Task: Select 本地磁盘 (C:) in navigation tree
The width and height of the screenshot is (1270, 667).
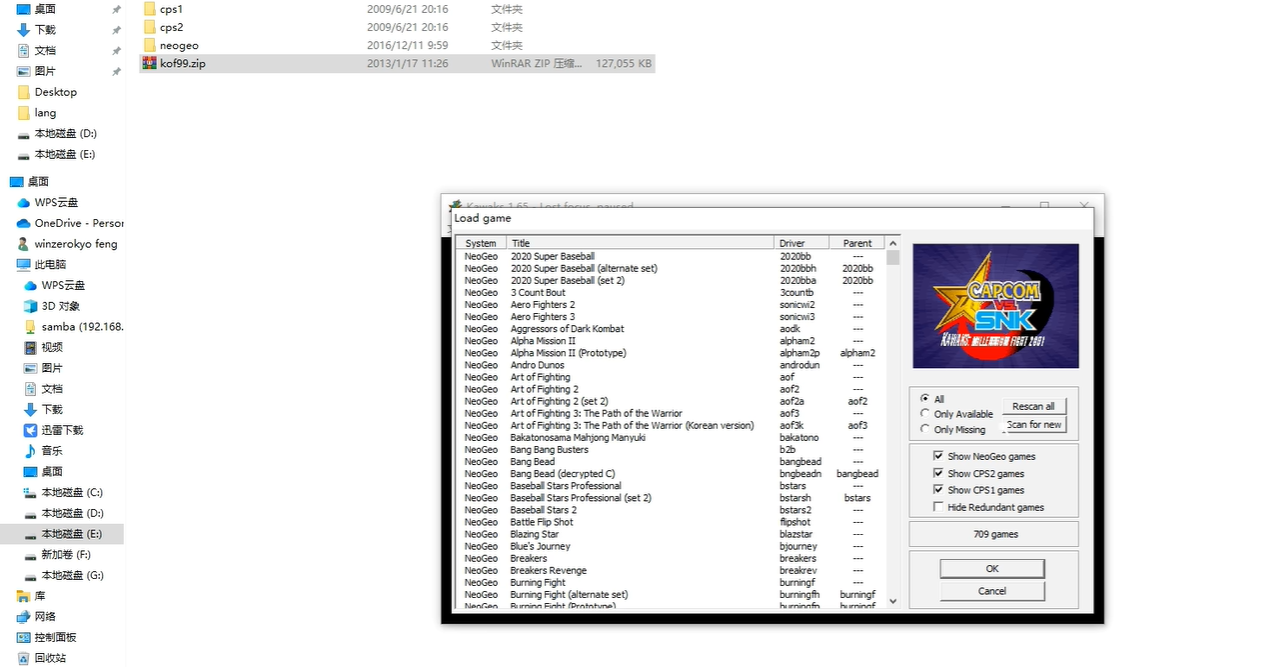Action: tap(72, 492)
